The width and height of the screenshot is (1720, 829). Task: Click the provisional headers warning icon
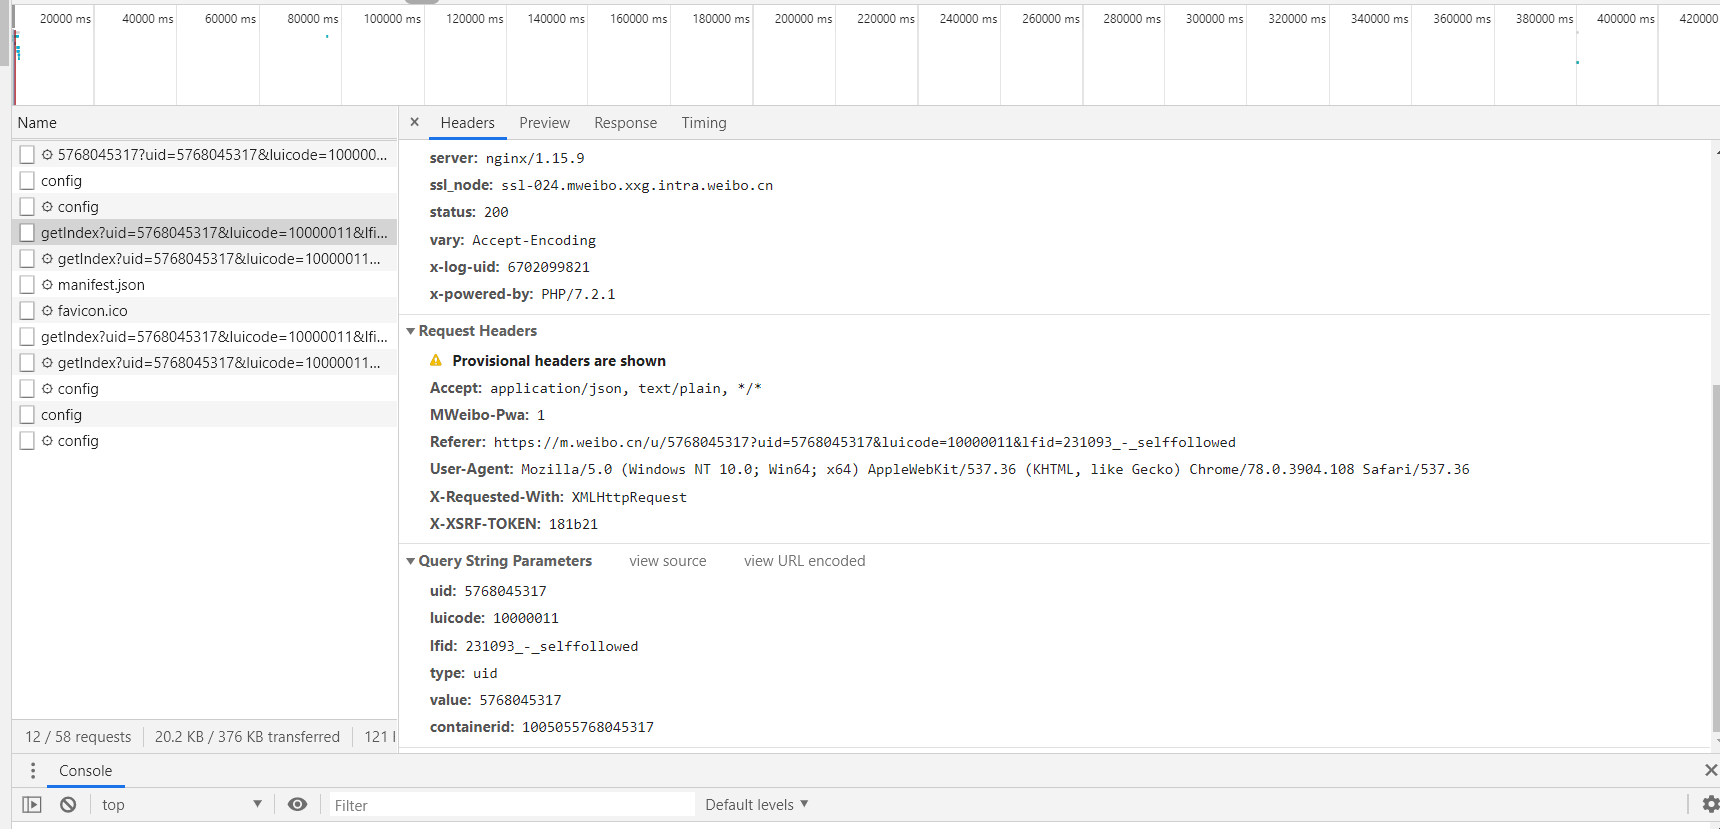(436, 361)
